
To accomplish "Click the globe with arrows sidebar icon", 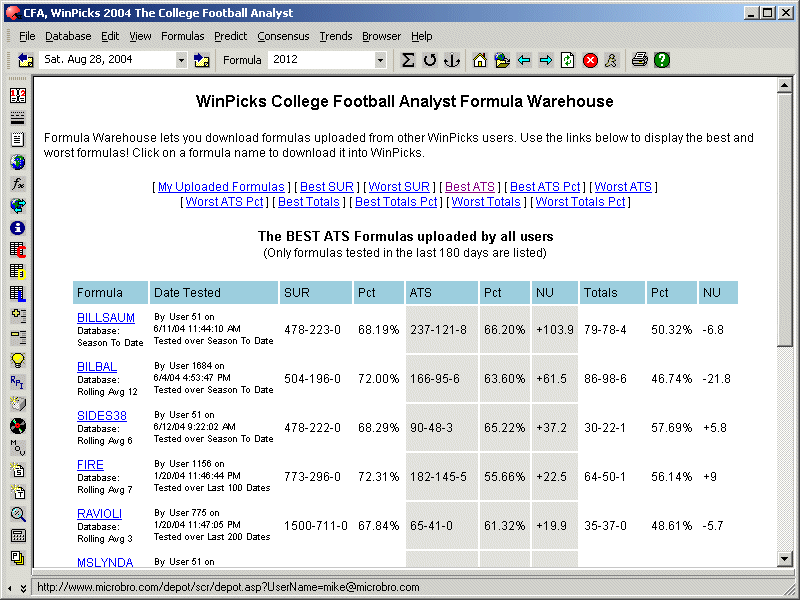I will point(18,206).
